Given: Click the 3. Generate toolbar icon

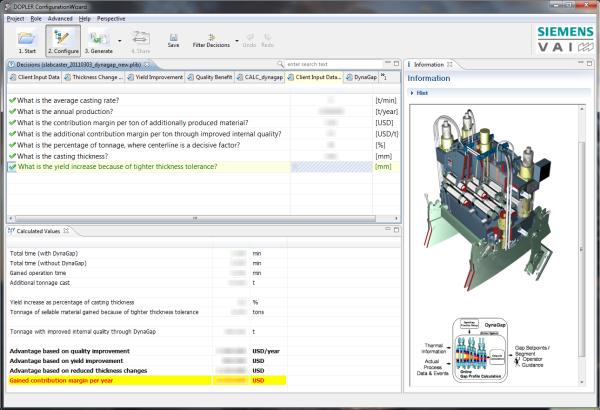Looking at the screenshot, I should pos(99,38).
